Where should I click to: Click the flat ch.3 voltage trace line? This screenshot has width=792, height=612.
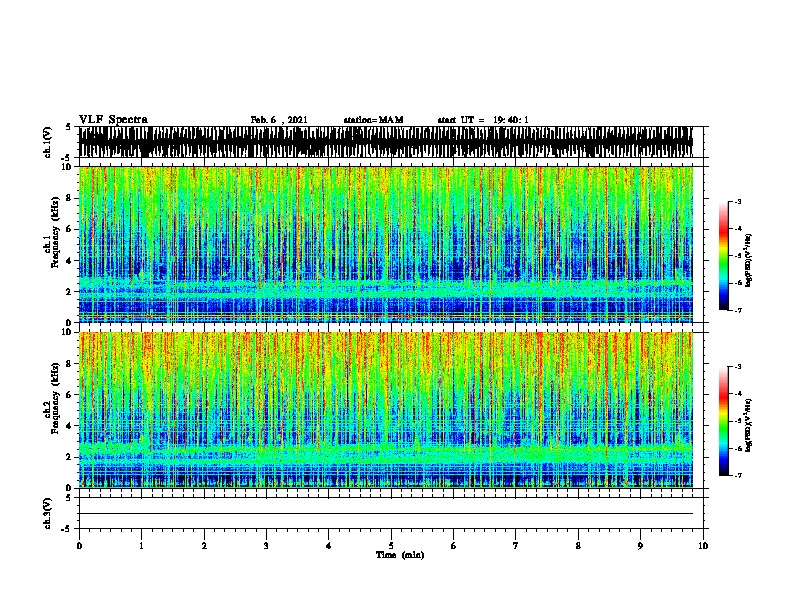[x=386, y=514]
